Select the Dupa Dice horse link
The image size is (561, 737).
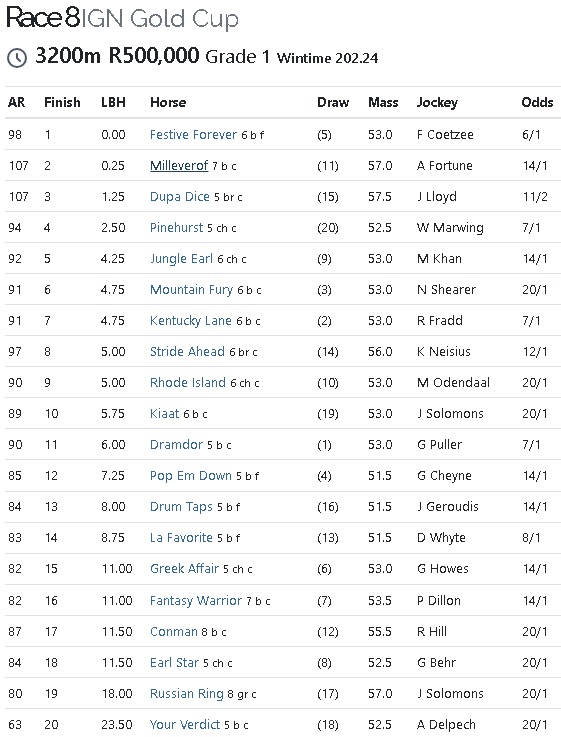coord(179,197)
